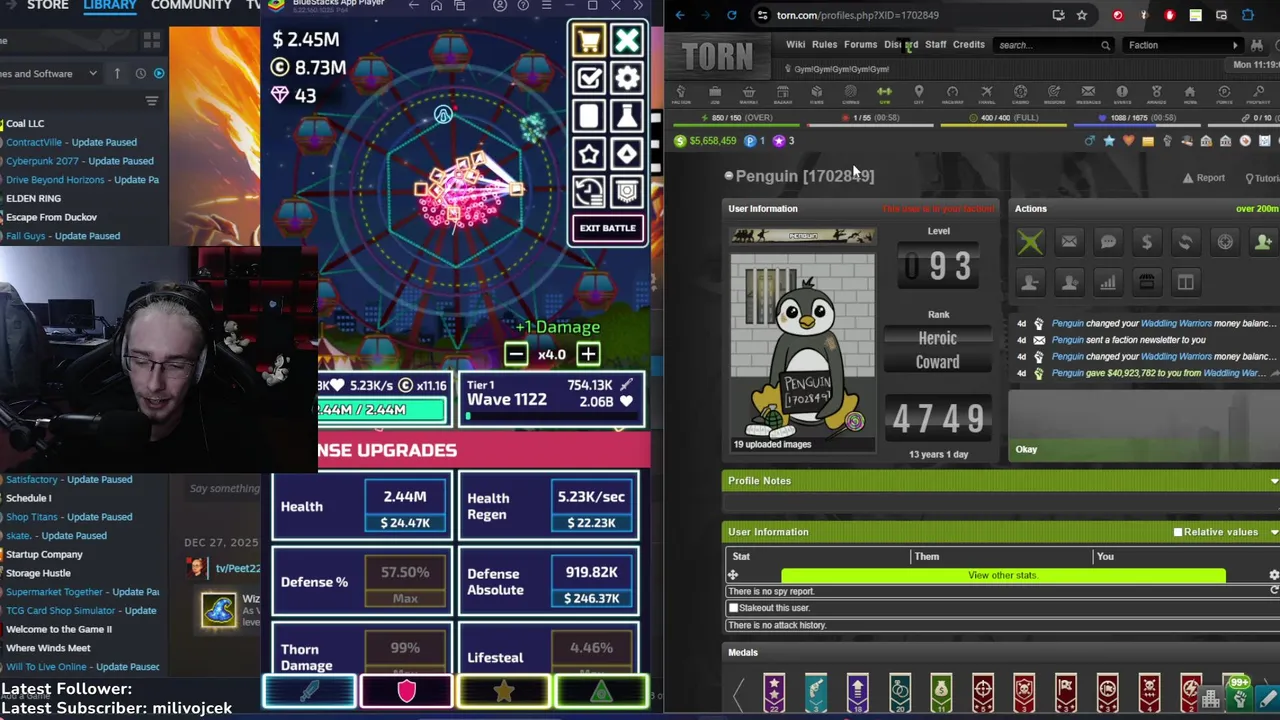Open the Torn Travel airplane icon
1280x720 pixels.
[x=986, y=94]
